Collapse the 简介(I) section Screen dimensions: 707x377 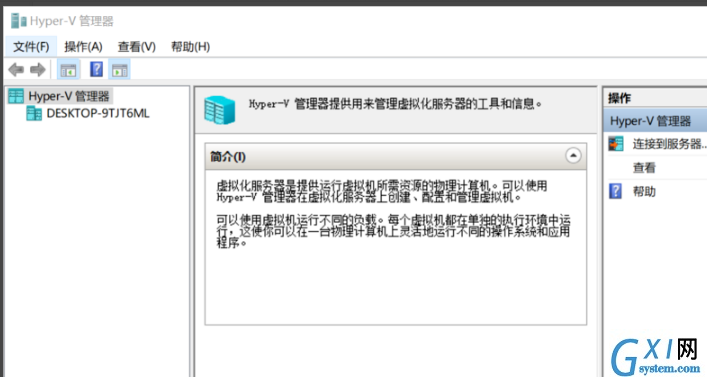pyautogui.click(x=573, y=156)
